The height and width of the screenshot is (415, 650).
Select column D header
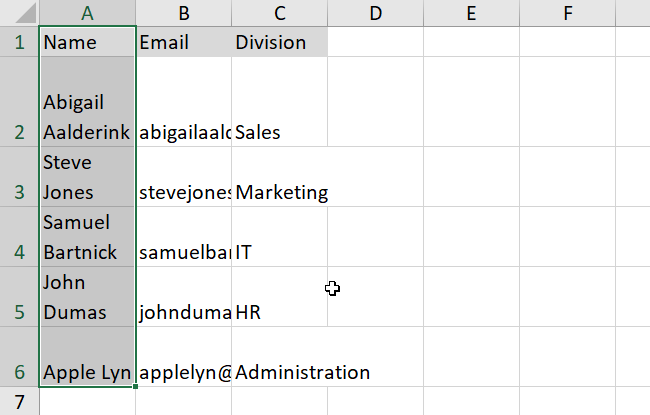(375, 13)
